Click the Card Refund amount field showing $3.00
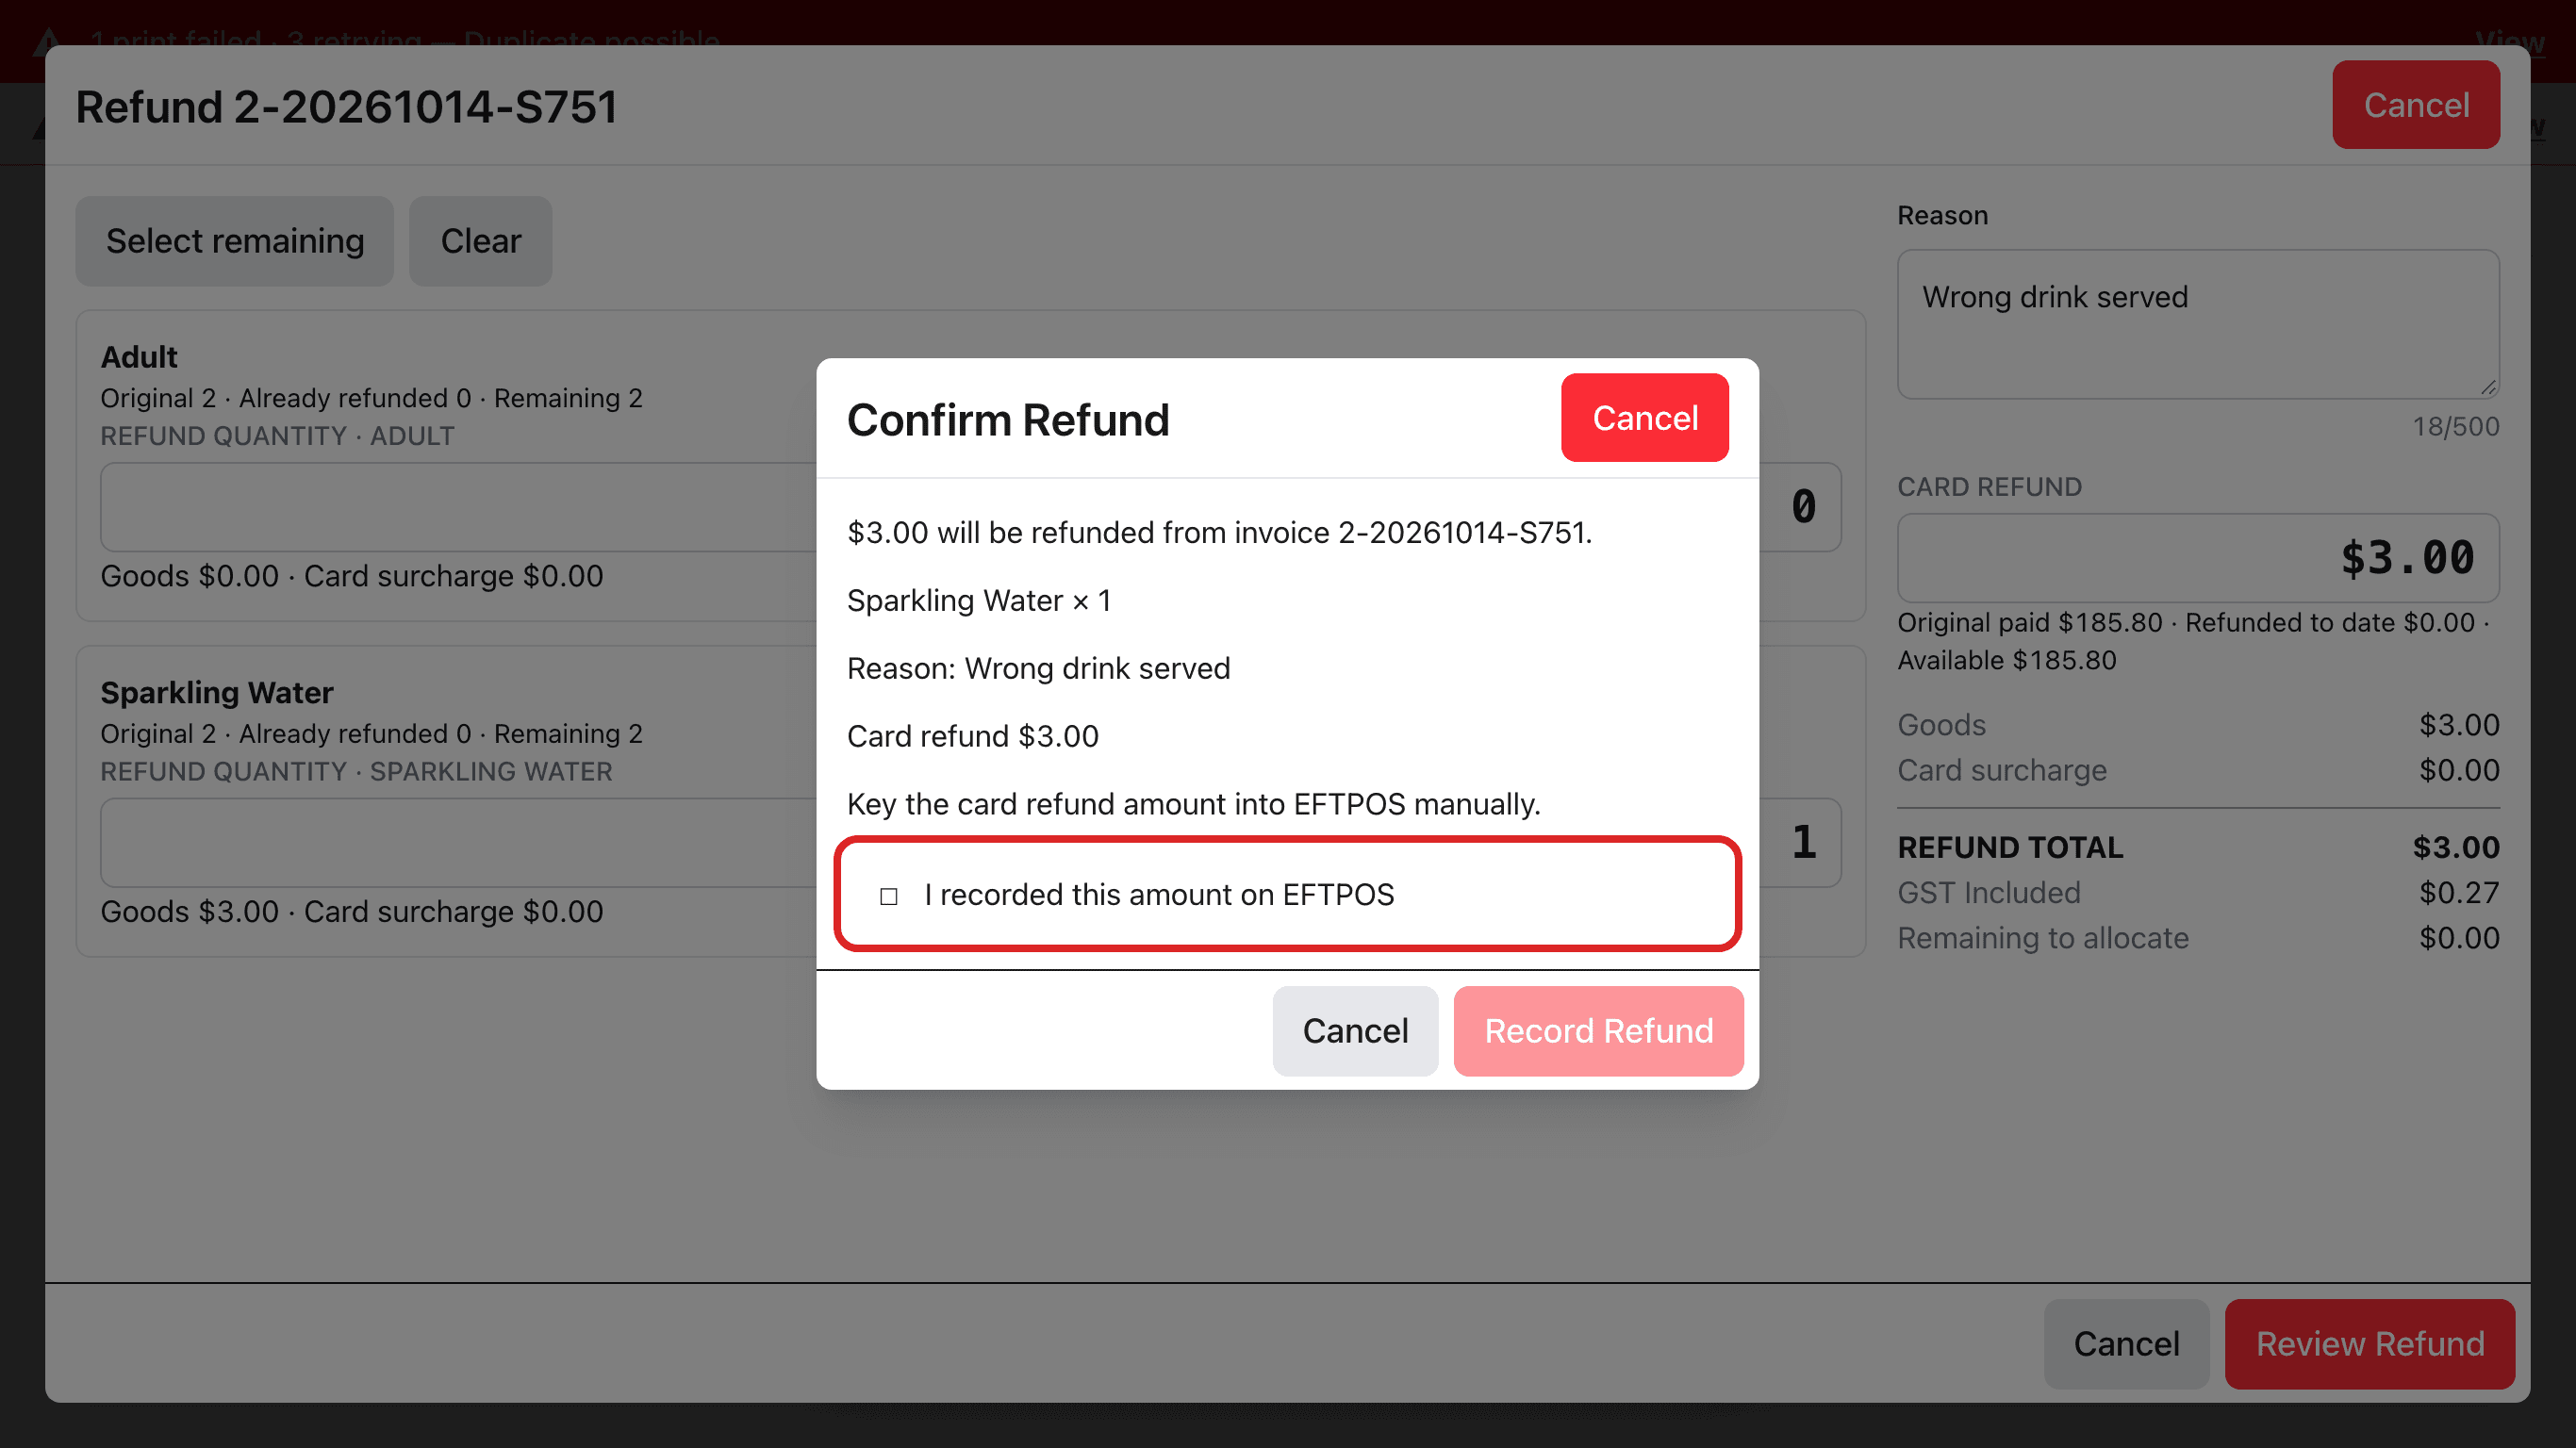 tap(2198, 557)
